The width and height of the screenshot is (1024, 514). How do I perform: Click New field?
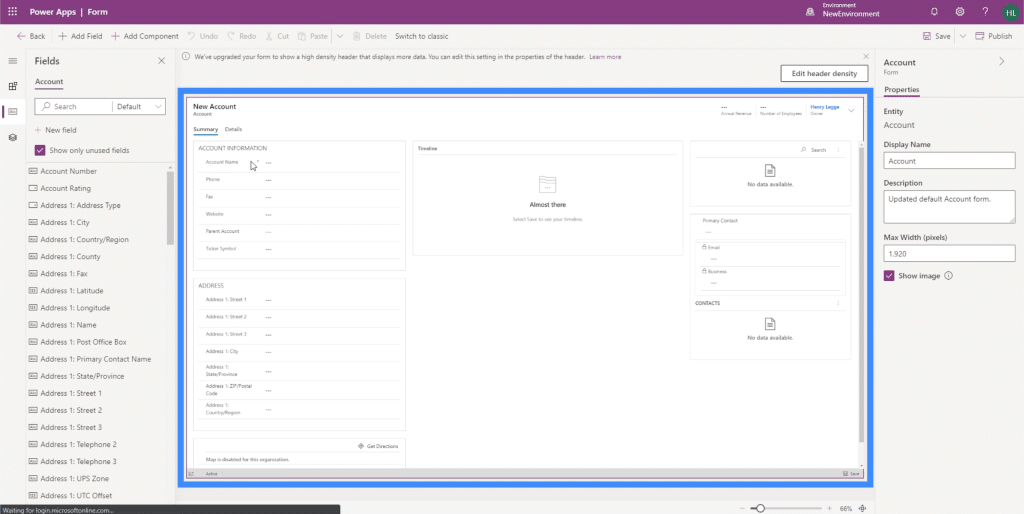tap(56, 130)
